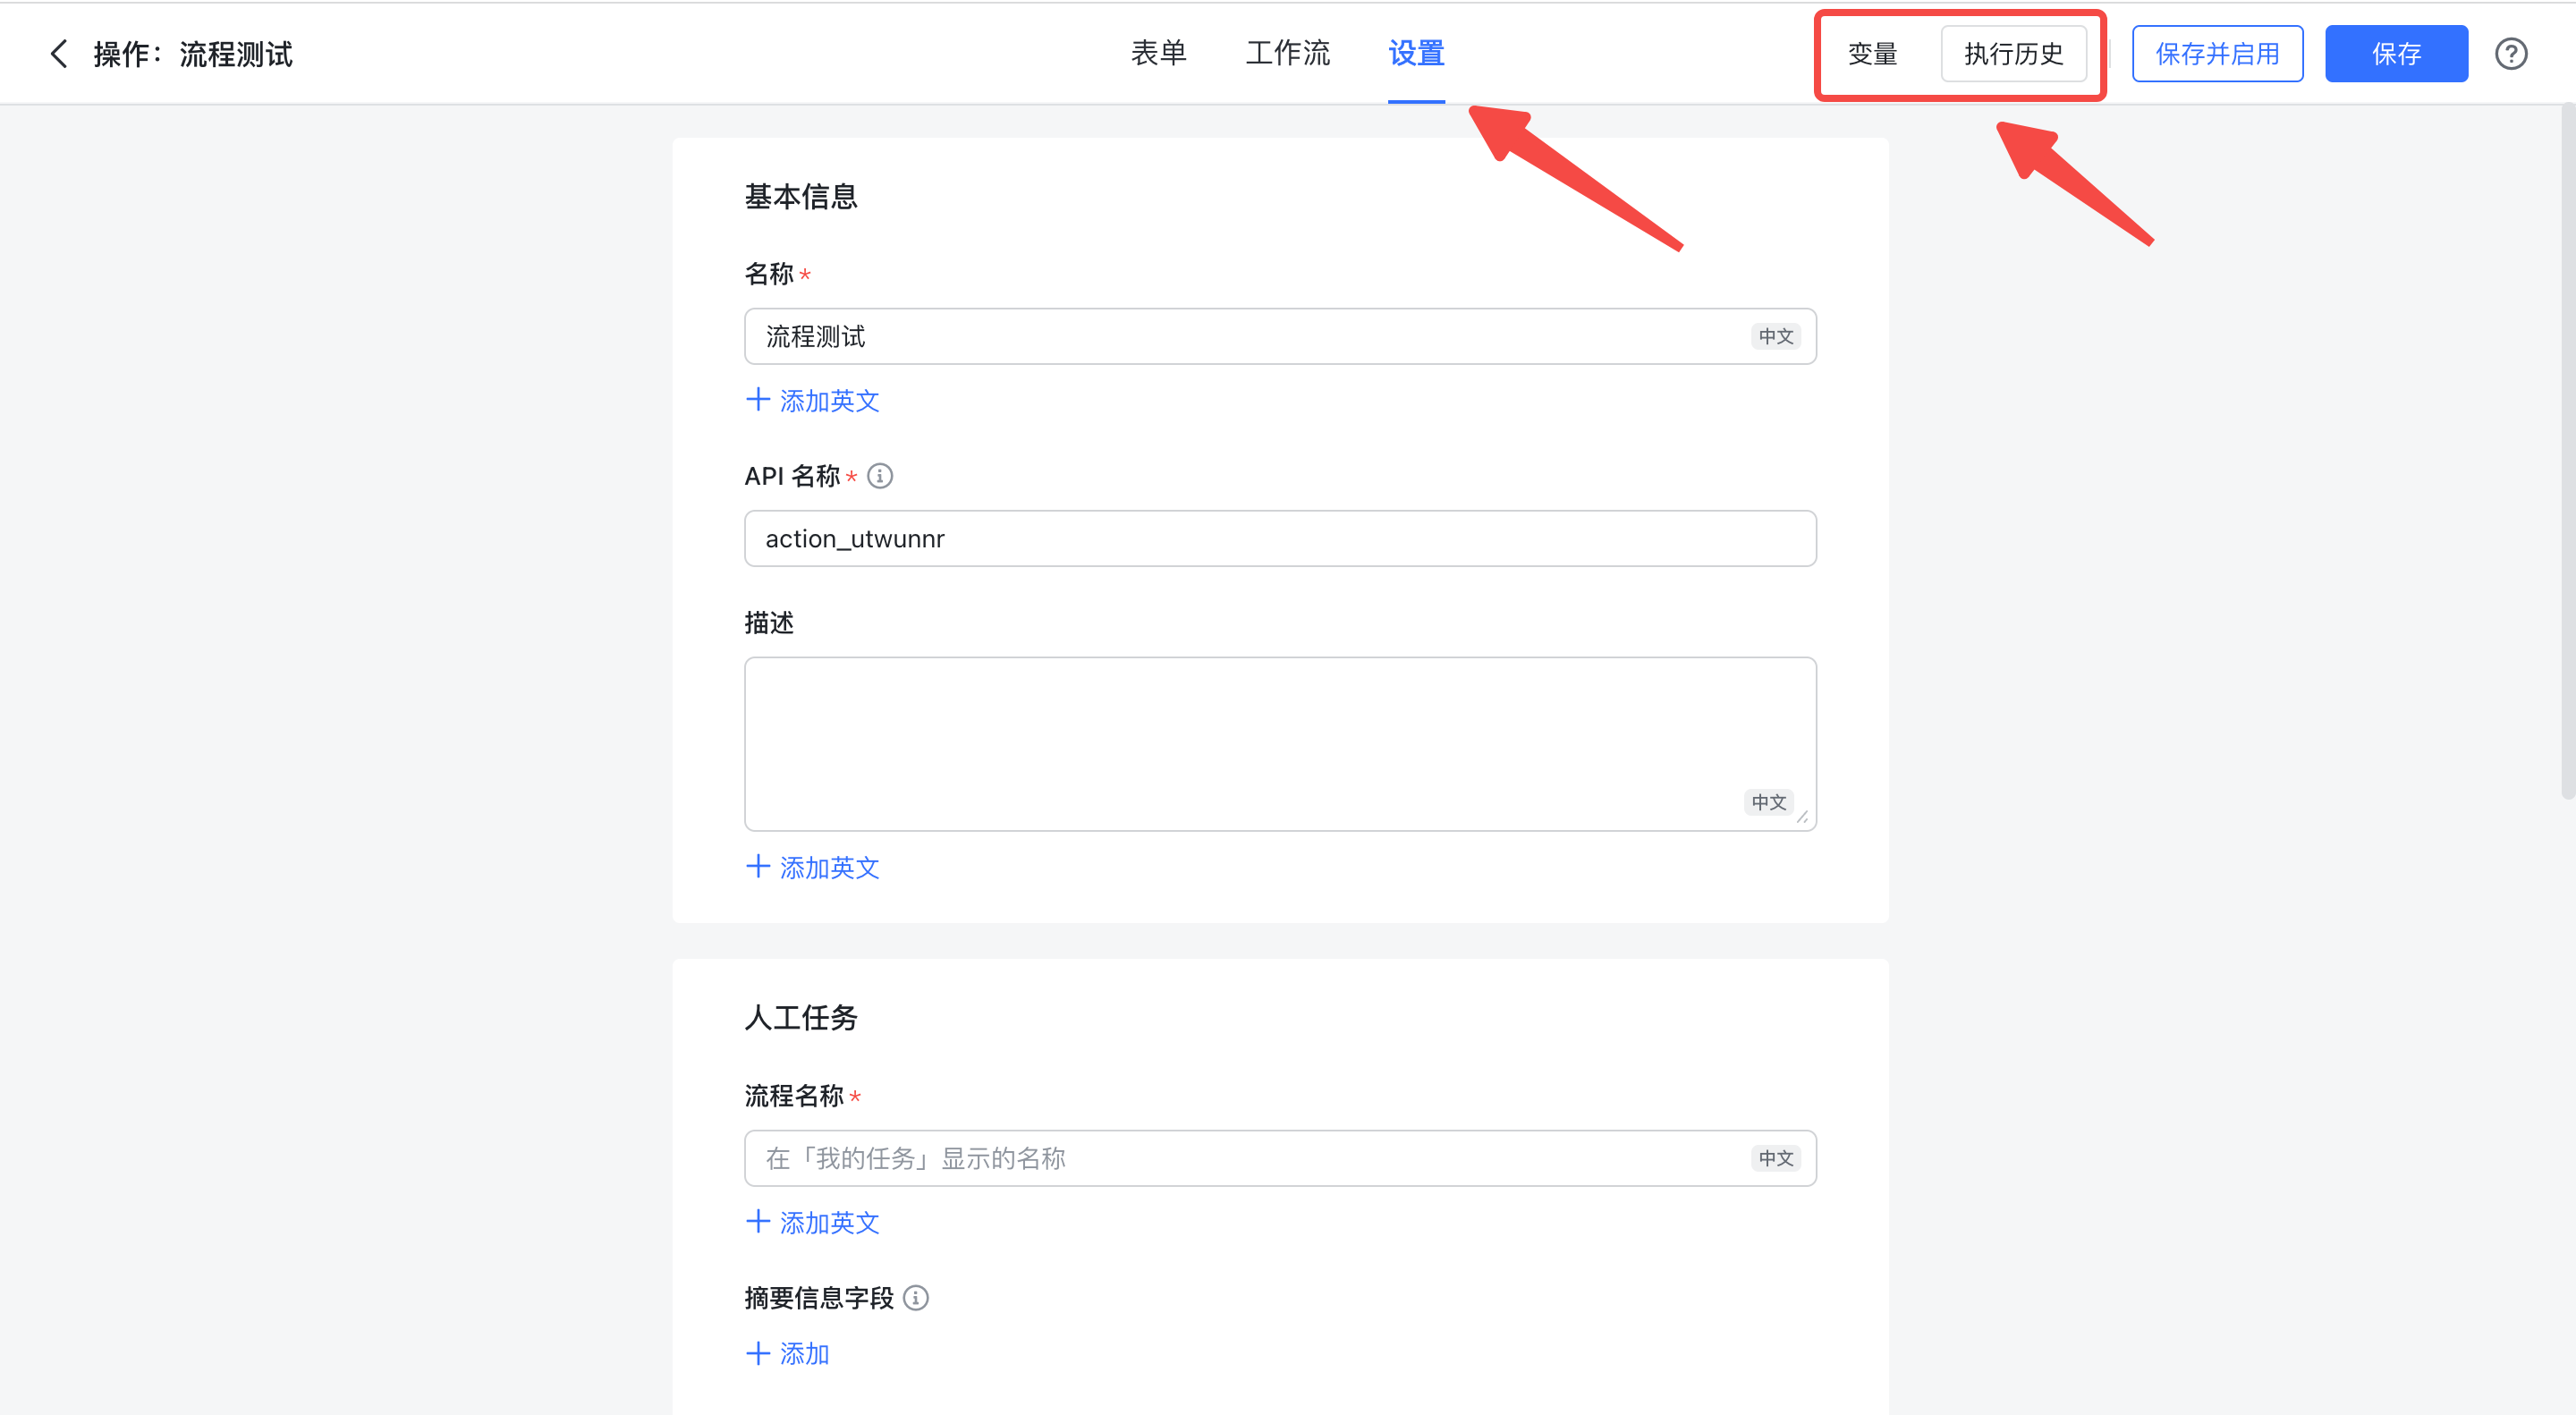Show the info tooltip next to 摘要信息字段
The image size is (2576, 1415).
pos(916,1298)
